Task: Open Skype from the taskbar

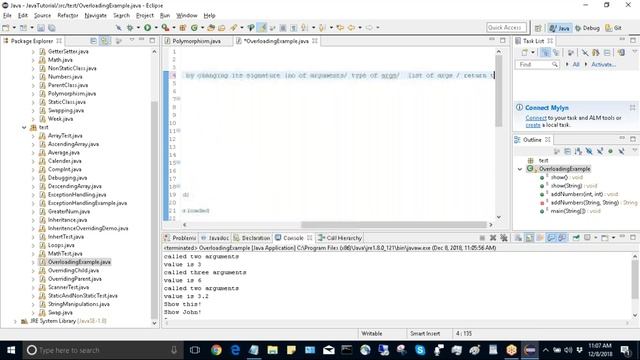Action: [420, 350]
